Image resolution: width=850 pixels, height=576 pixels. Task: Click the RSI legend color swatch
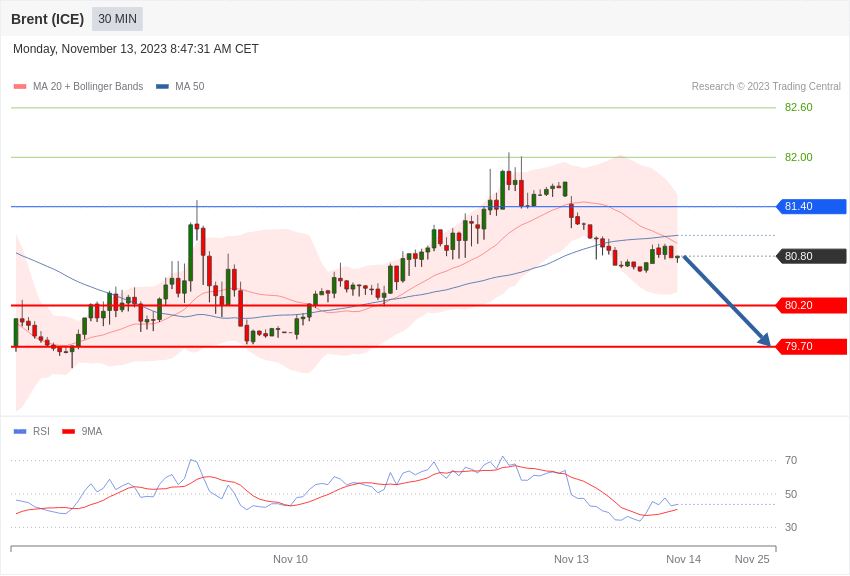pyautogui.click(x=20, y=432)
